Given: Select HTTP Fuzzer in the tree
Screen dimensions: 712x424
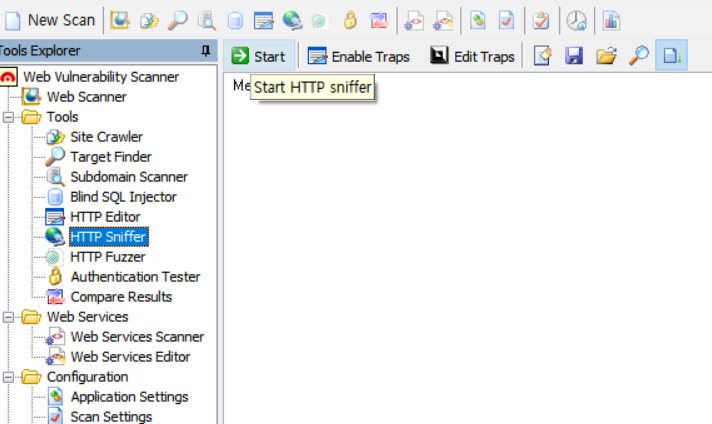Looking at the screenshot, I should tap(108, 256).
